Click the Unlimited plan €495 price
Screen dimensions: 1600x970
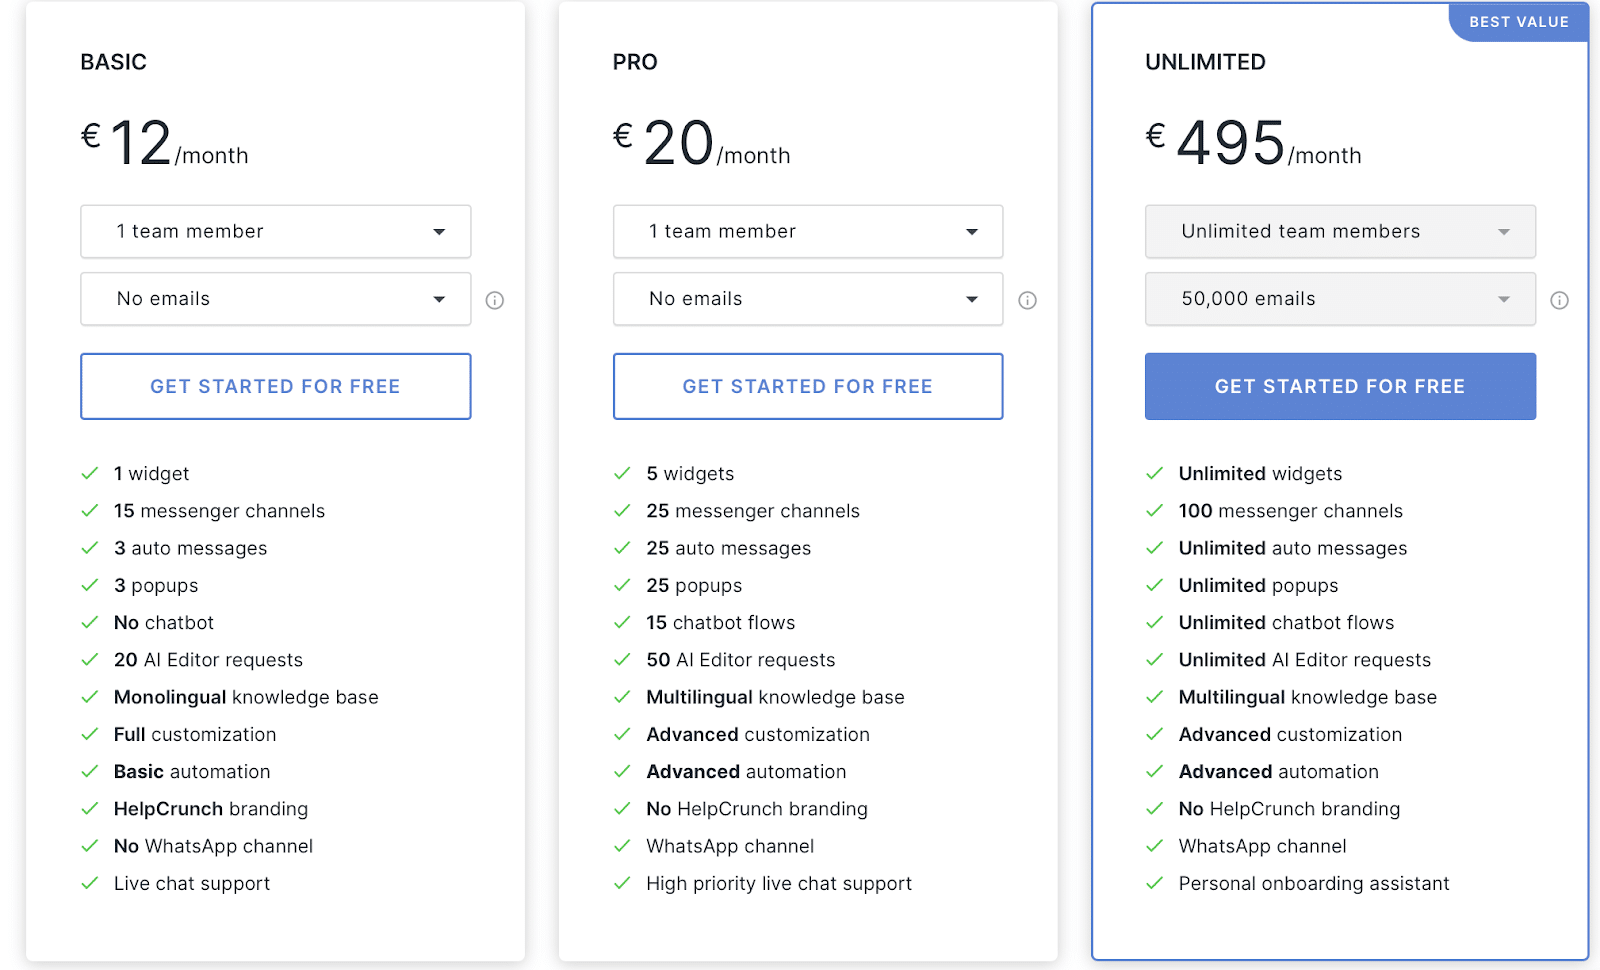[x=1230, y=143]
